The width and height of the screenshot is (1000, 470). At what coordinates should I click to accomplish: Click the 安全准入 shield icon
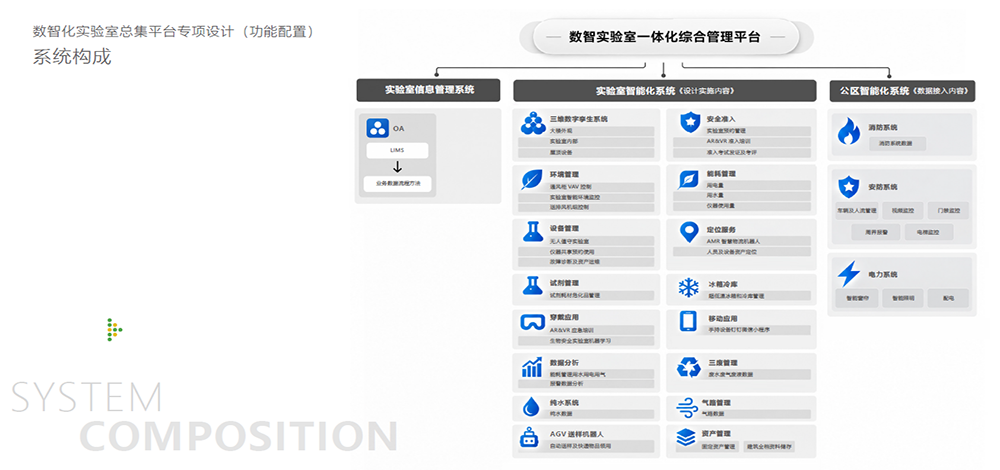pos(689,122)
